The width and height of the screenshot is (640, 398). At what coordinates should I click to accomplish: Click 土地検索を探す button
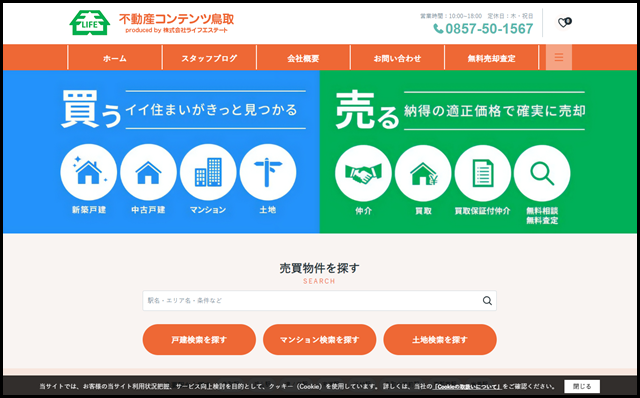(x=440, y=340)
